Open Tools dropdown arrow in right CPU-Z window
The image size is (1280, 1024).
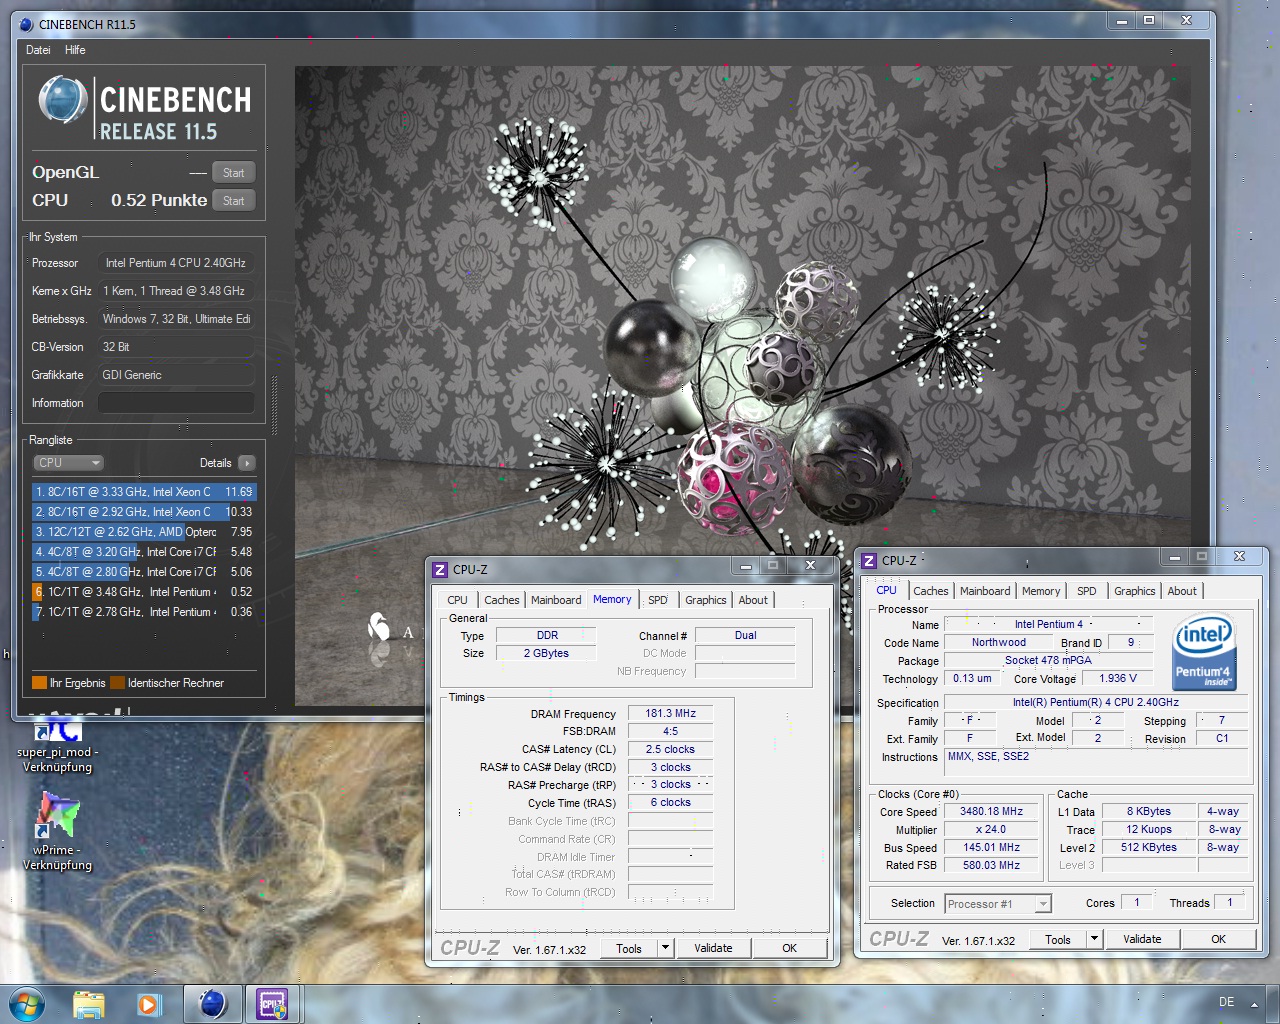coord(1094,939)
